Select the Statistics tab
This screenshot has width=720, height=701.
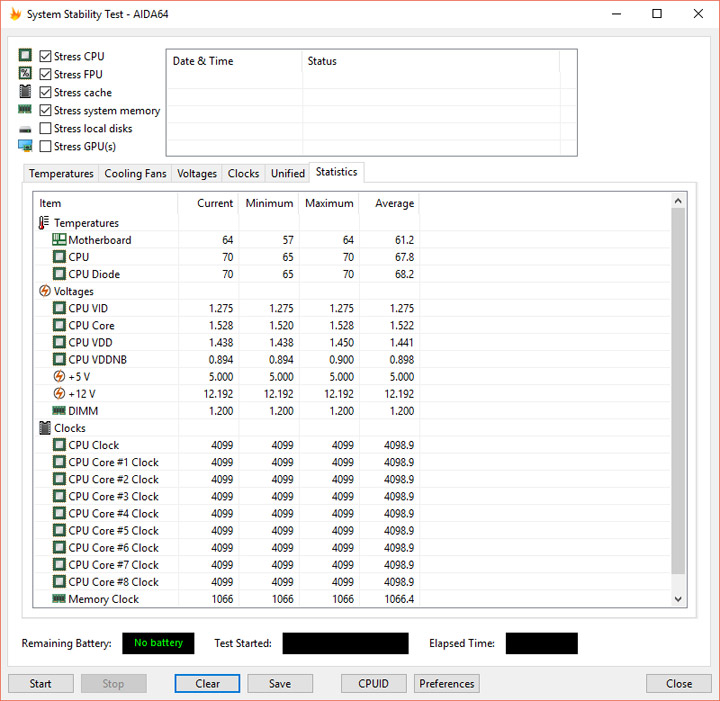[x=337, y=172]
